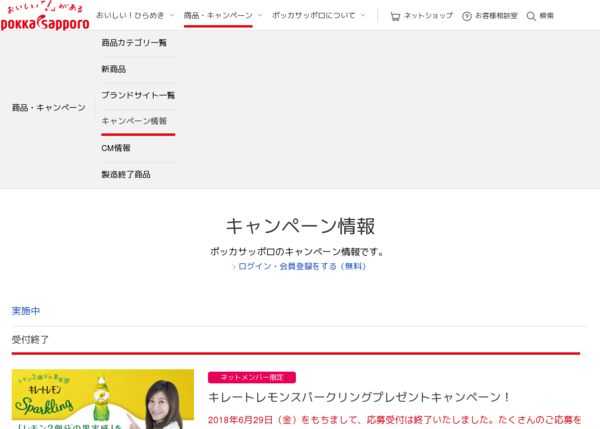Open the おいしい!ひらめき menu
Image resolution: width=600 pixels, height=429 pixels.
130,15
